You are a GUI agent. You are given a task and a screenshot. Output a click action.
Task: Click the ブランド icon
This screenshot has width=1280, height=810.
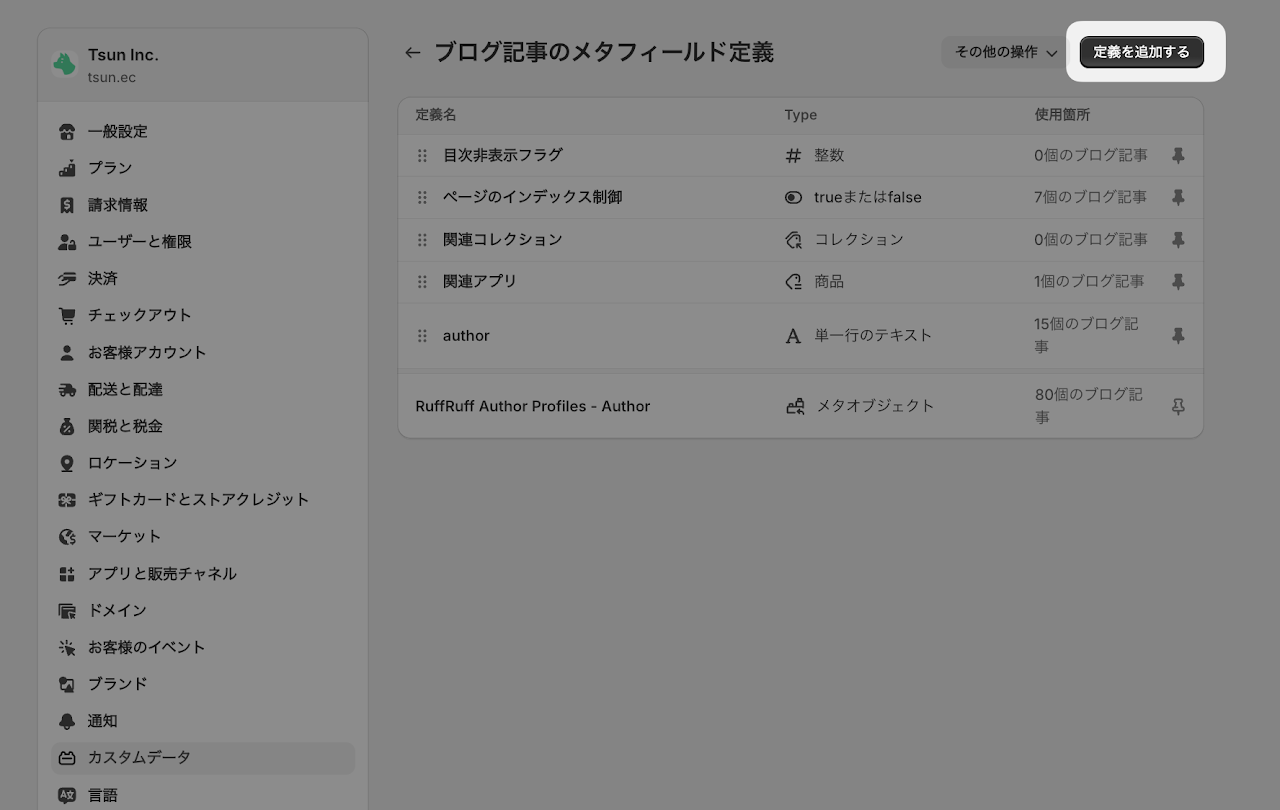pyautogui.click(x=67, y=685)
